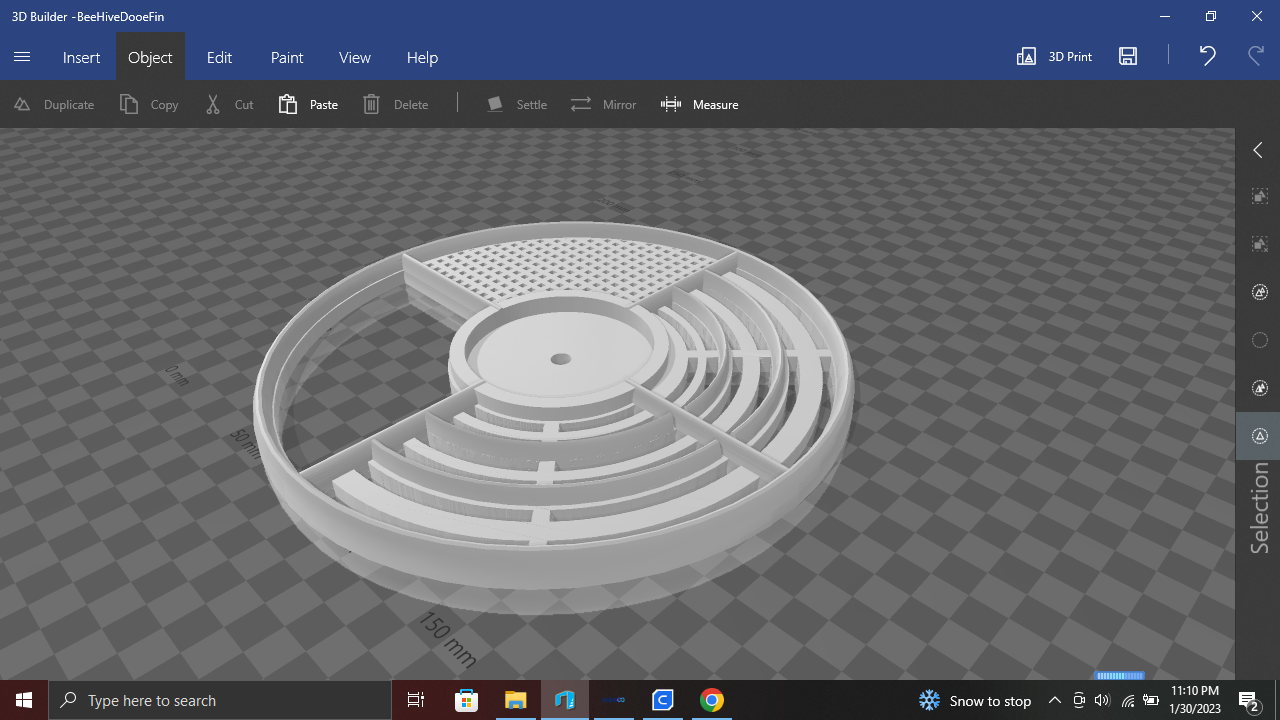Launch Microsoft Store from the taskbar

point(466,700)
